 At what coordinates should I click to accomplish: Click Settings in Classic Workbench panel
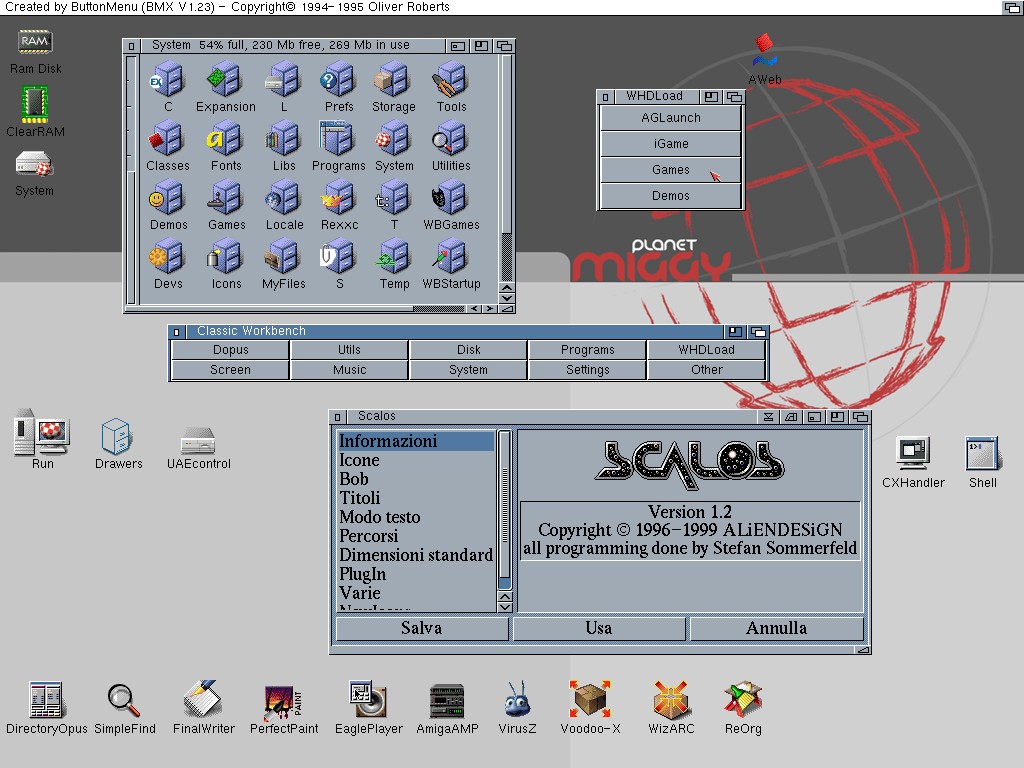click(x=587, y=370)
